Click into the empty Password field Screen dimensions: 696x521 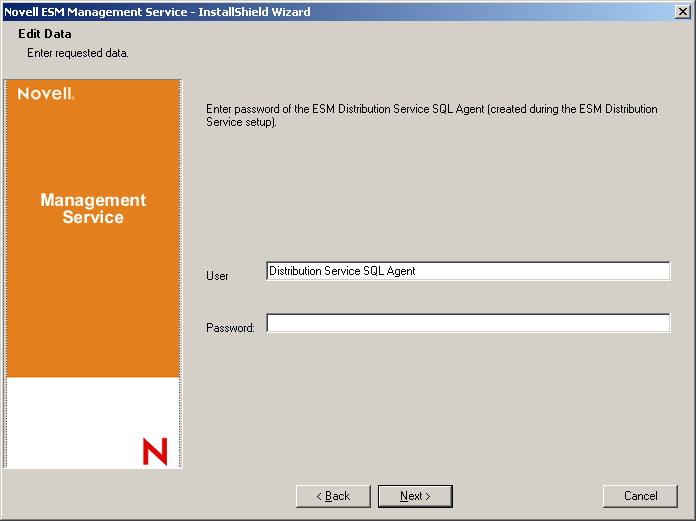tap(468, 323)
